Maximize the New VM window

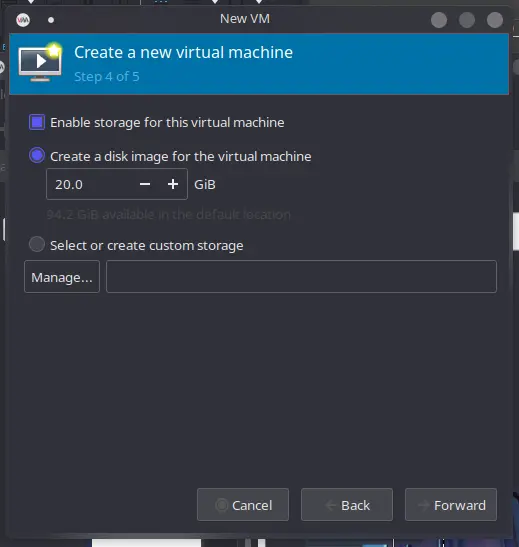pos(467,20)
